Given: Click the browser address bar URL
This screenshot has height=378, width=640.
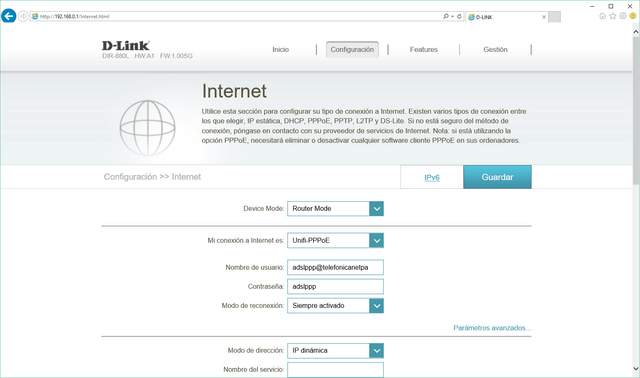Looking at the screenshot, I should click(x=75, y=16).
